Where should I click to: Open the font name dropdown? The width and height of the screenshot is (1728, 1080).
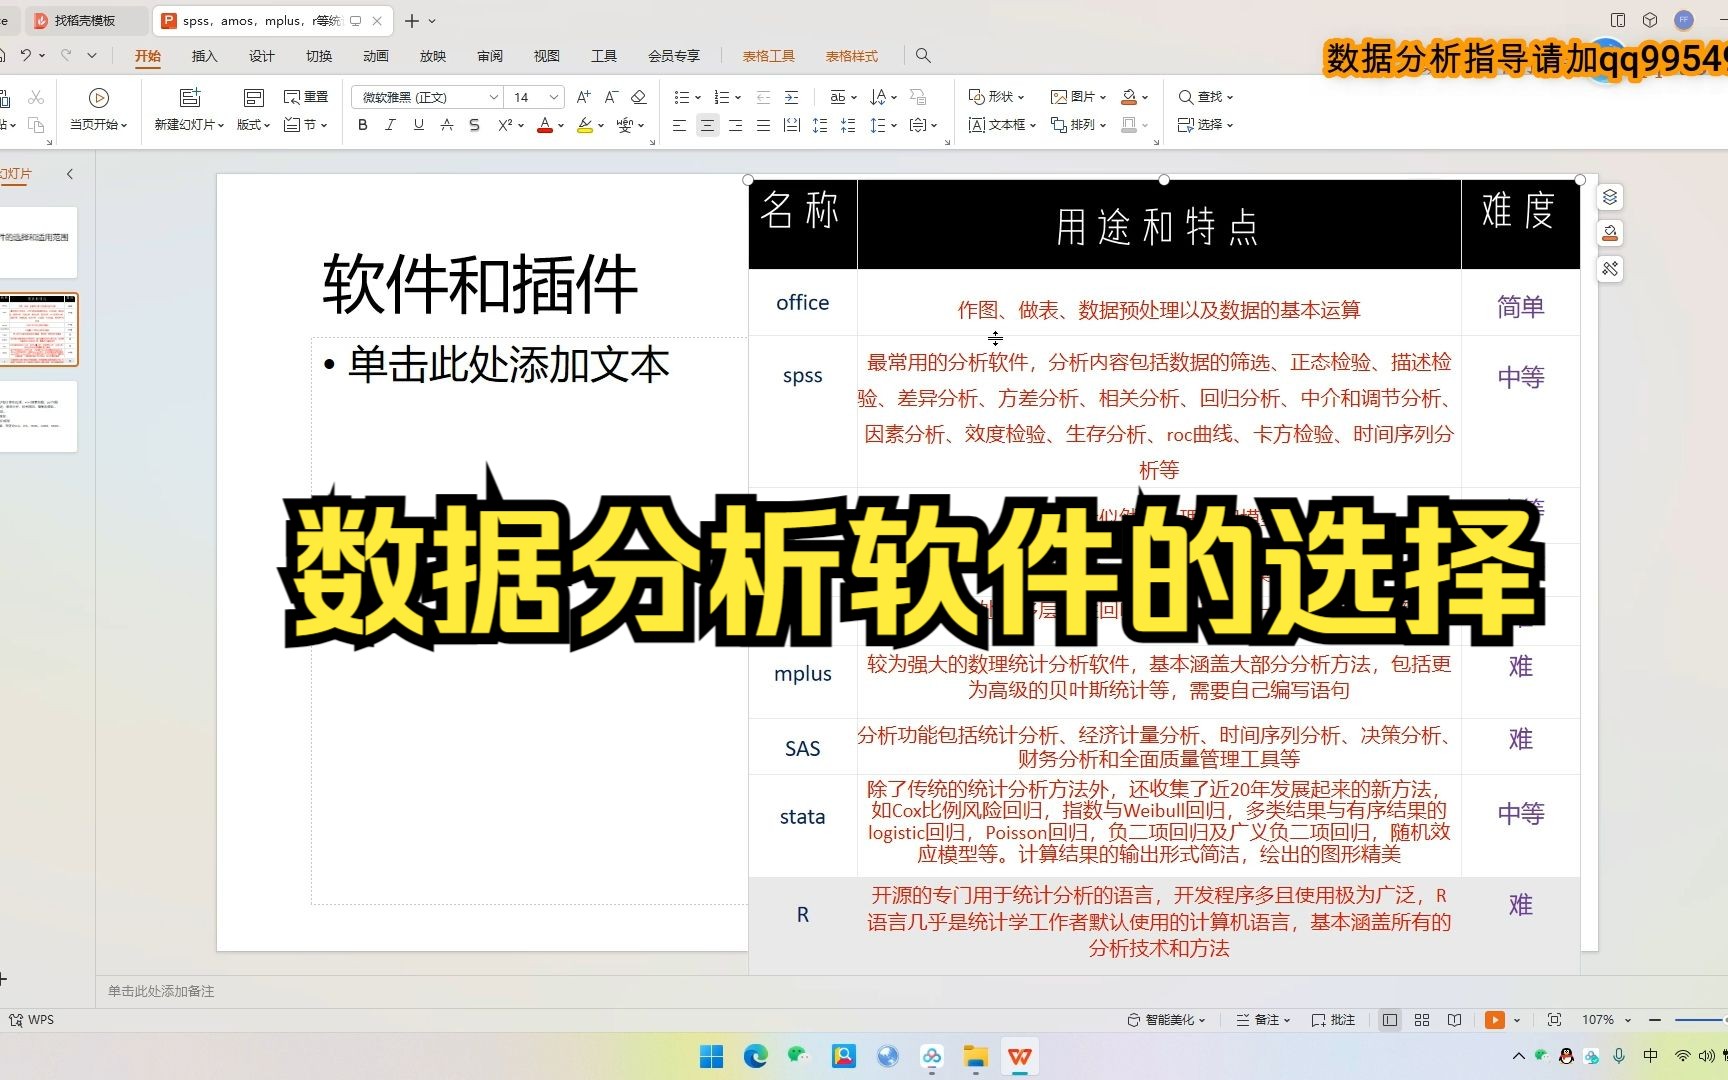coord(494,97)
